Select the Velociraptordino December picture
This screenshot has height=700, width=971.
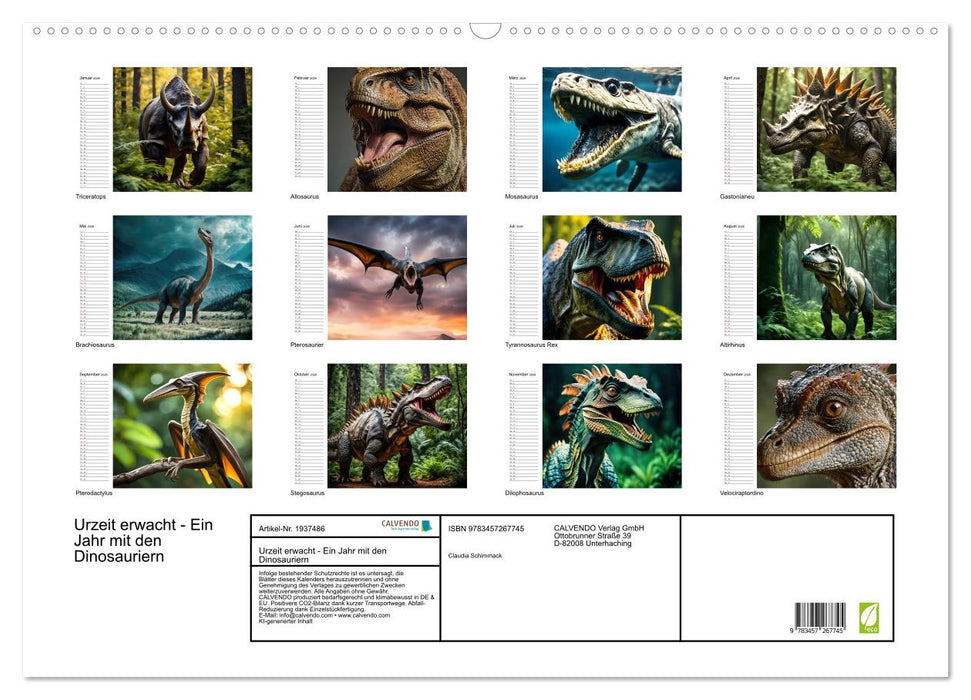829,426
